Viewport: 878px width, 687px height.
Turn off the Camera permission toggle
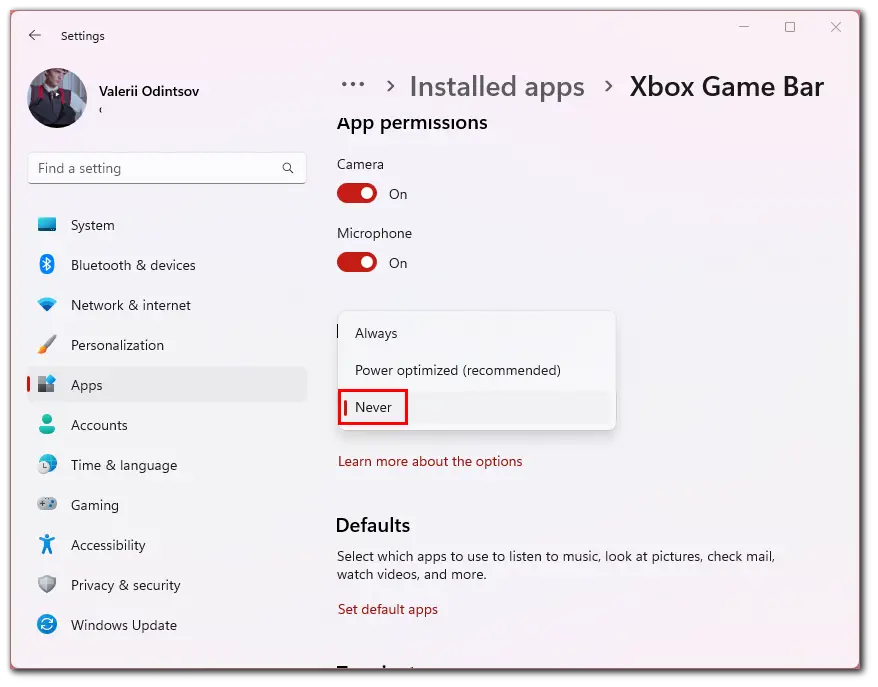coord(357,194)
